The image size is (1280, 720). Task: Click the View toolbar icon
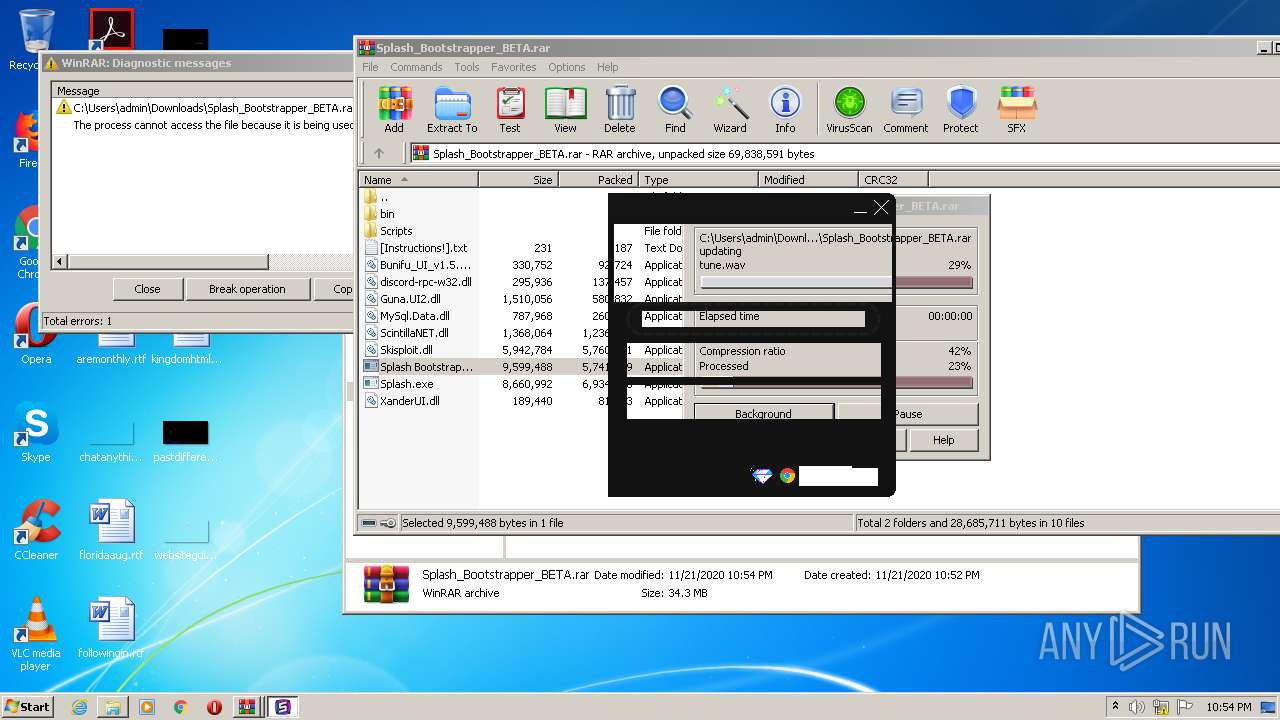(565, 110)
